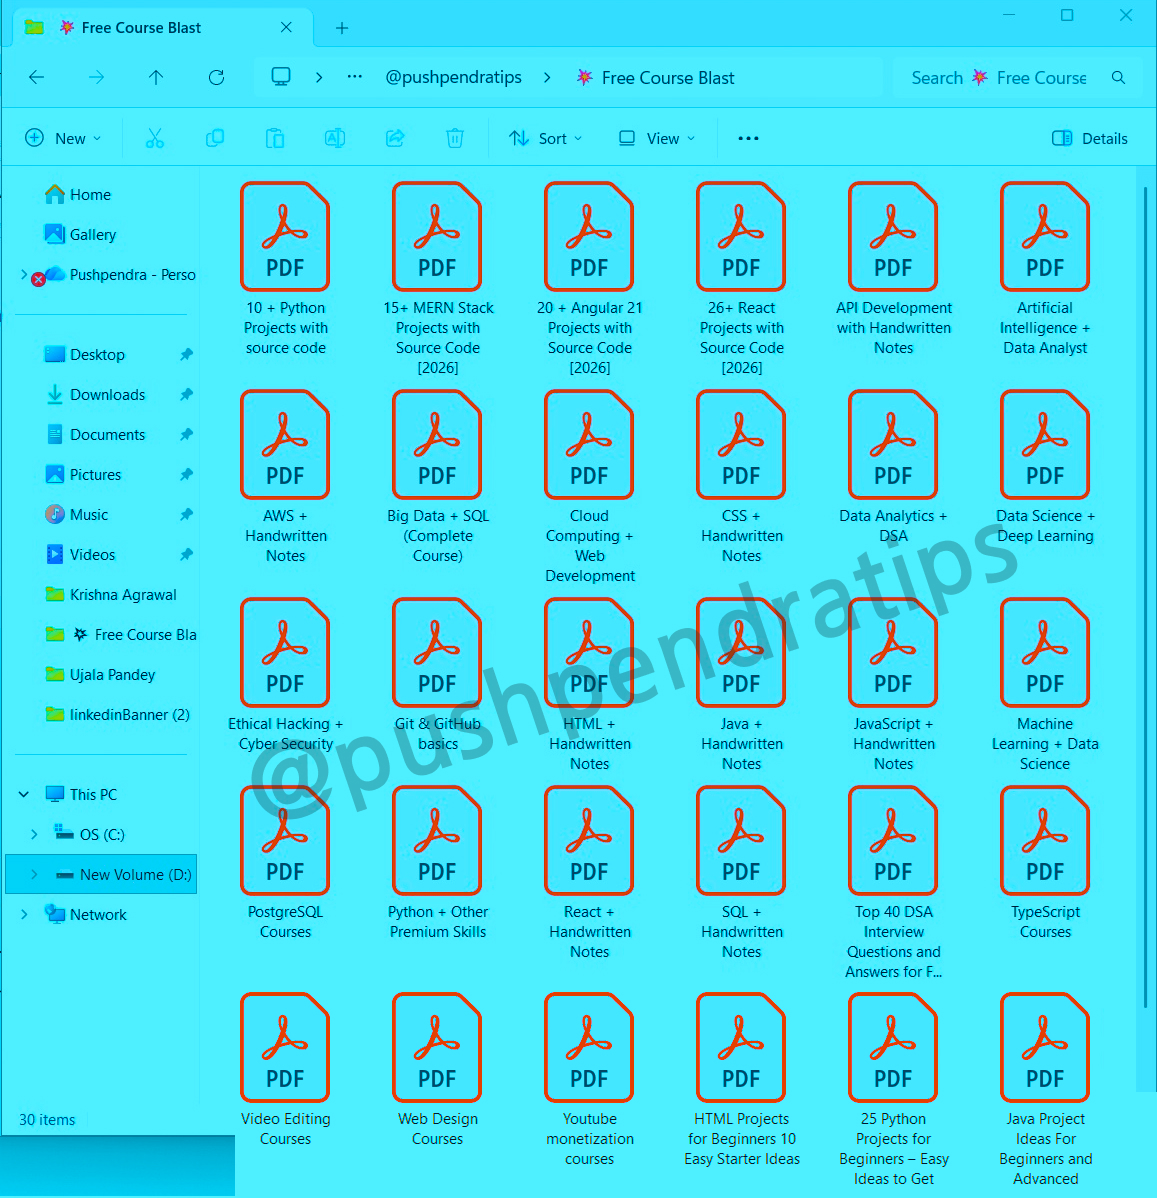The image size is (1157, 1198).
Task: Select Big Data + SQL PDF
Action: coord(438,477)
